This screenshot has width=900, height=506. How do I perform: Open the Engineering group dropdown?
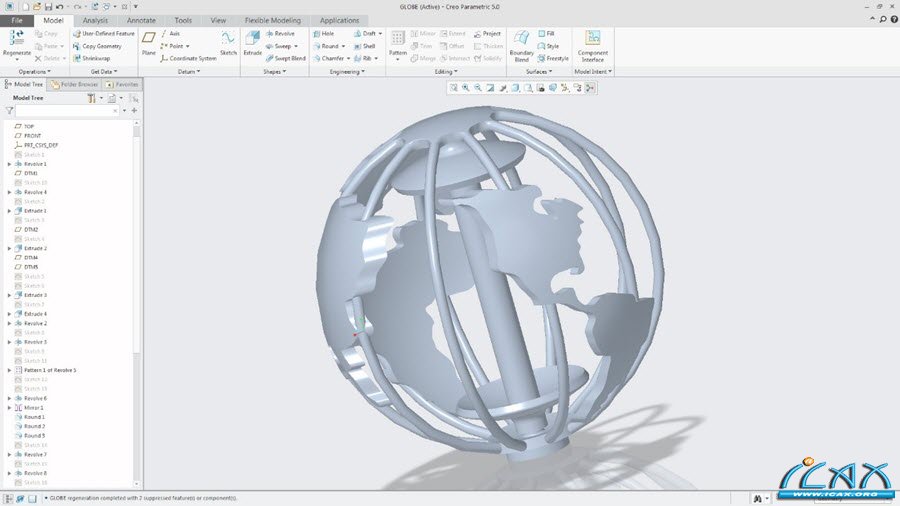[348, 72]
